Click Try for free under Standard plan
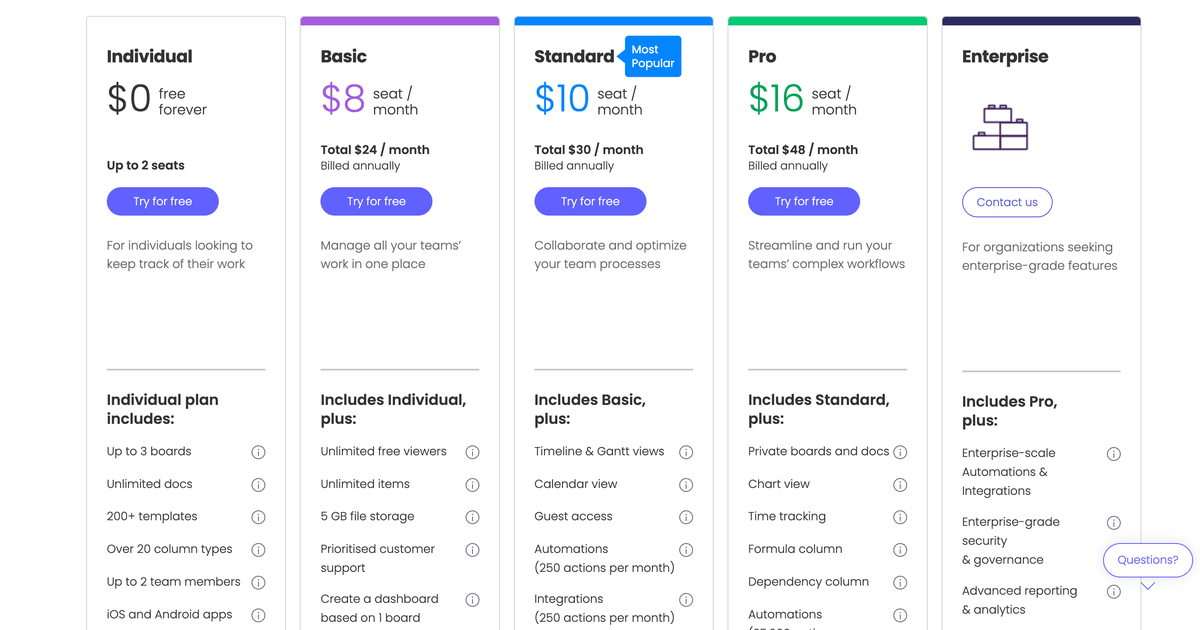 (x=590, y=202)
